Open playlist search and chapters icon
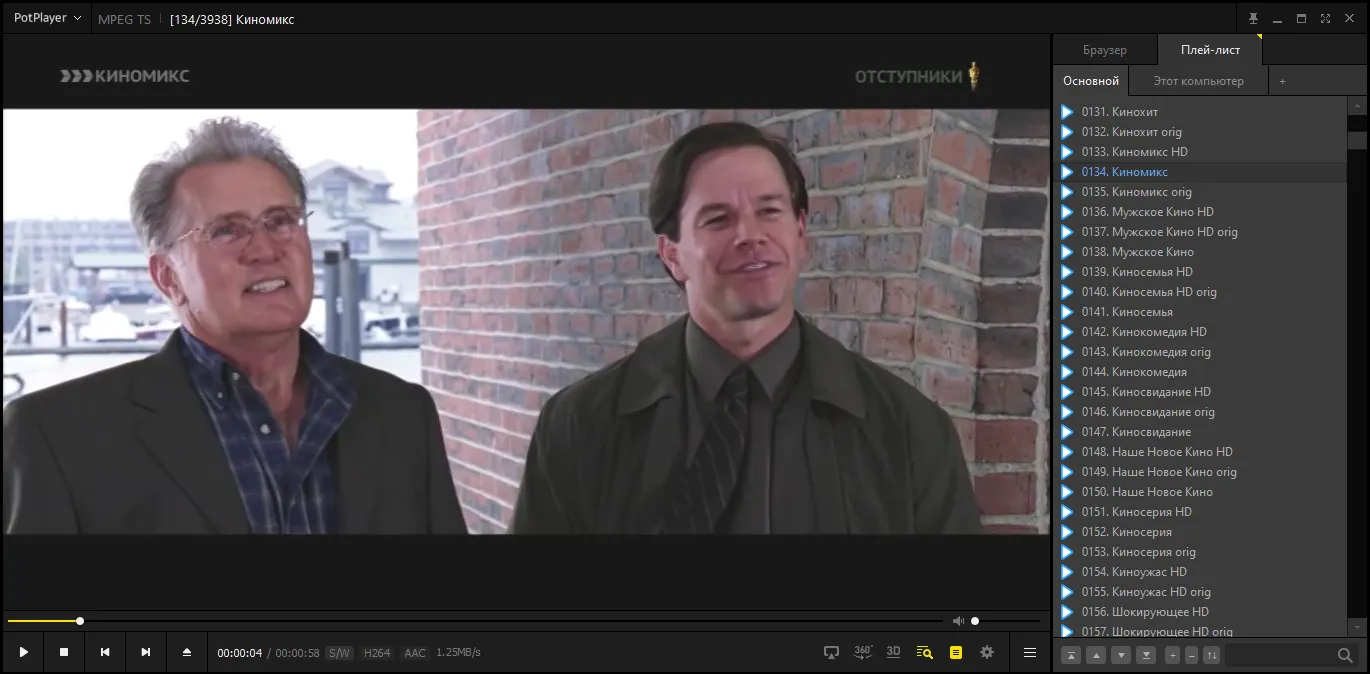Viewport: 1370px width, 674px height. click(925, 652)
